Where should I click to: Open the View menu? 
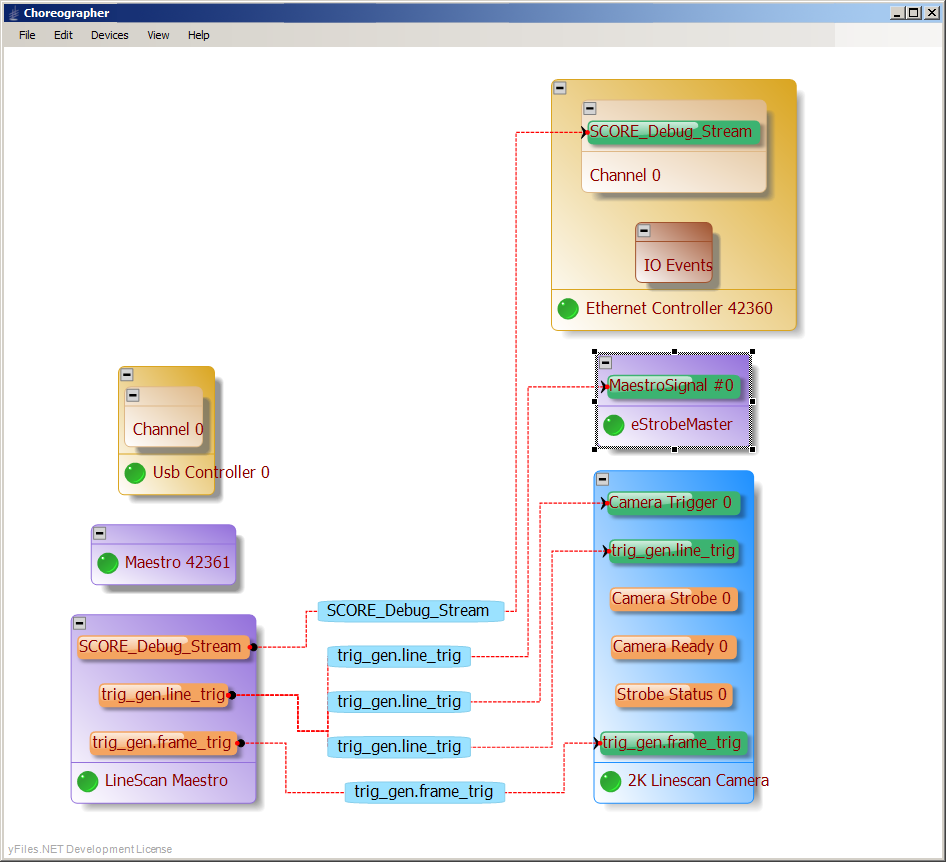[x=158, y=35]
